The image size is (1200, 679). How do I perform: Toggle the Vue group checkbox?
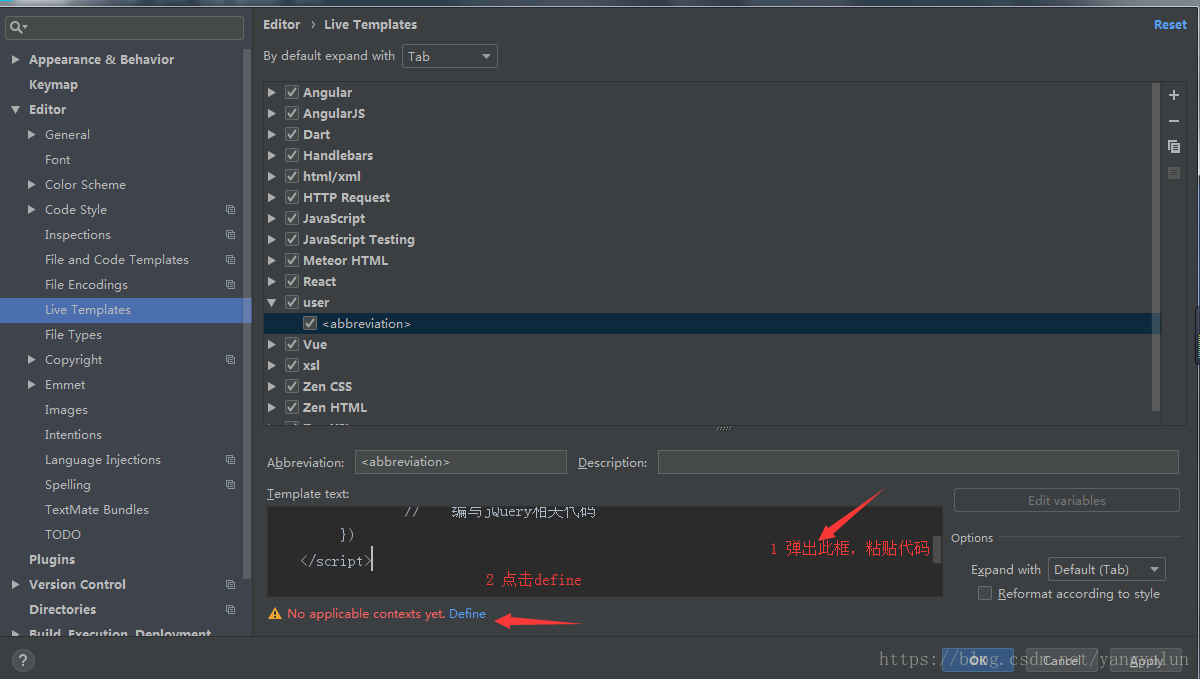point(292,344)
